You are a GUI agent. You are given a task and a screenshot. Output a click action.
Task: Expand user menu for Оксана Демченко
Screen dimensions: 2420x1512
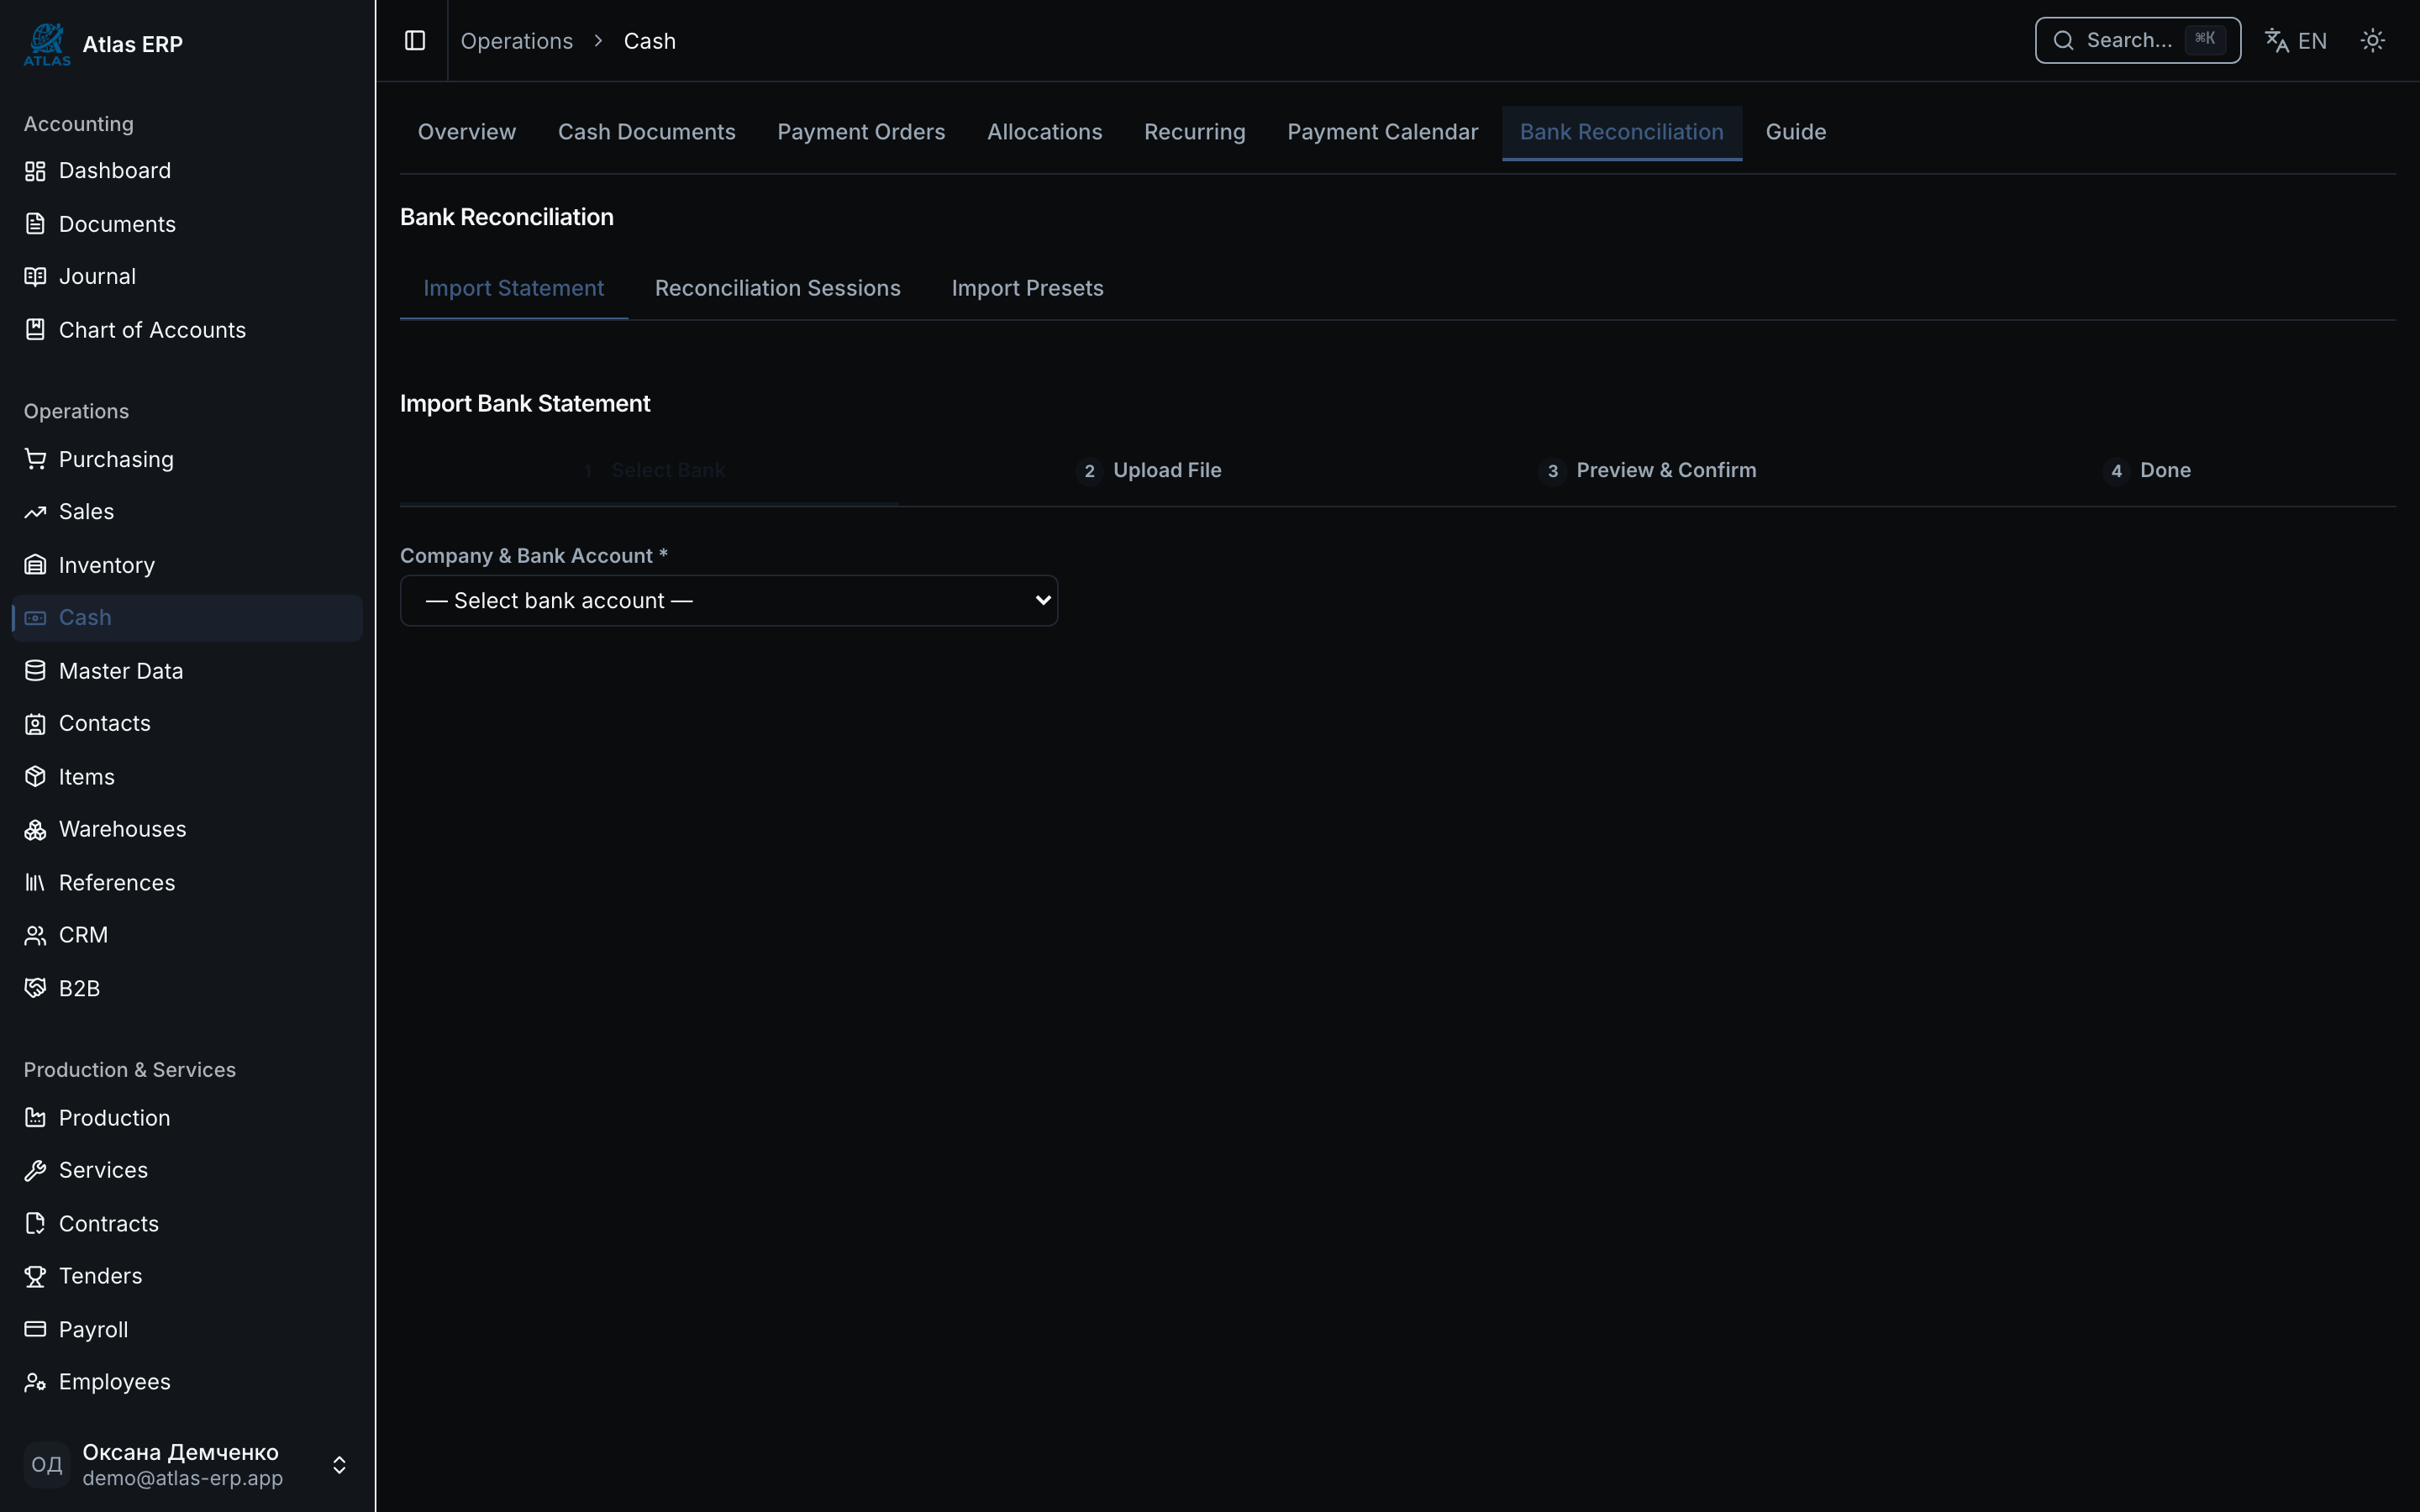(x=188, y=1465)
